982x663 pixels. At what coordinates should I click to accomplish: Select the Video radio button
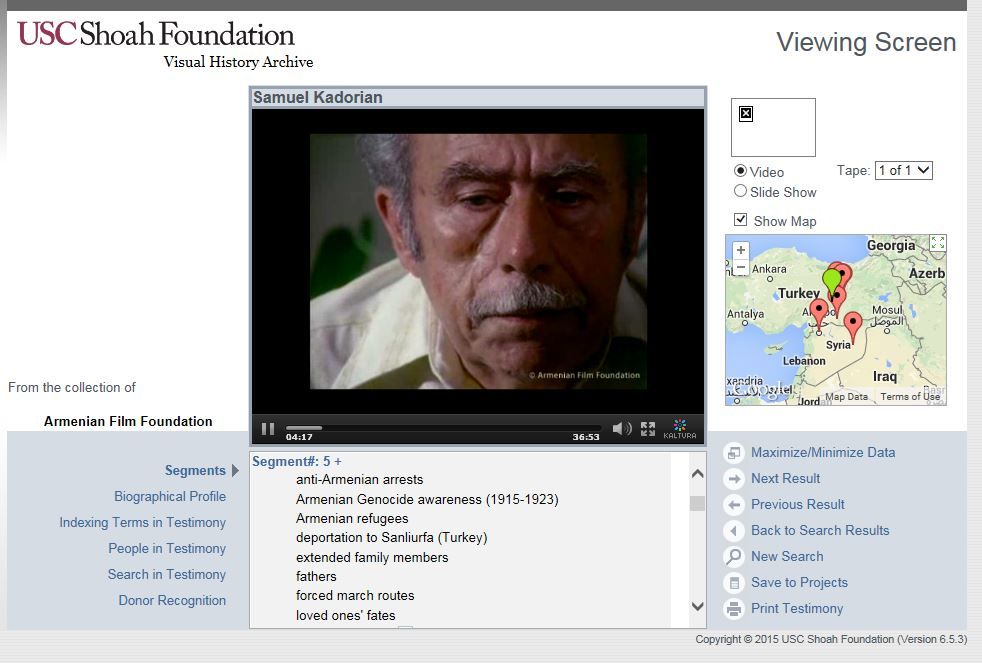pos(740,171)
